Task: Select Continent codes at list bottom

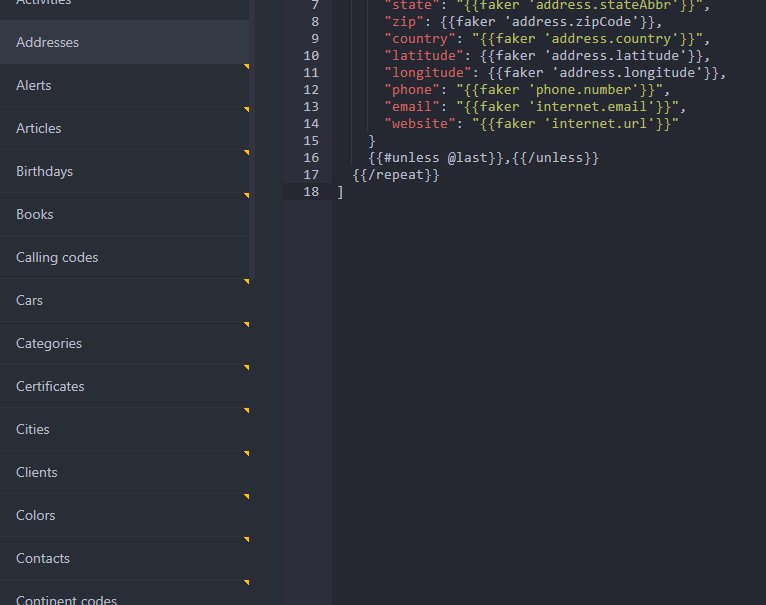Action: point(66,599)
